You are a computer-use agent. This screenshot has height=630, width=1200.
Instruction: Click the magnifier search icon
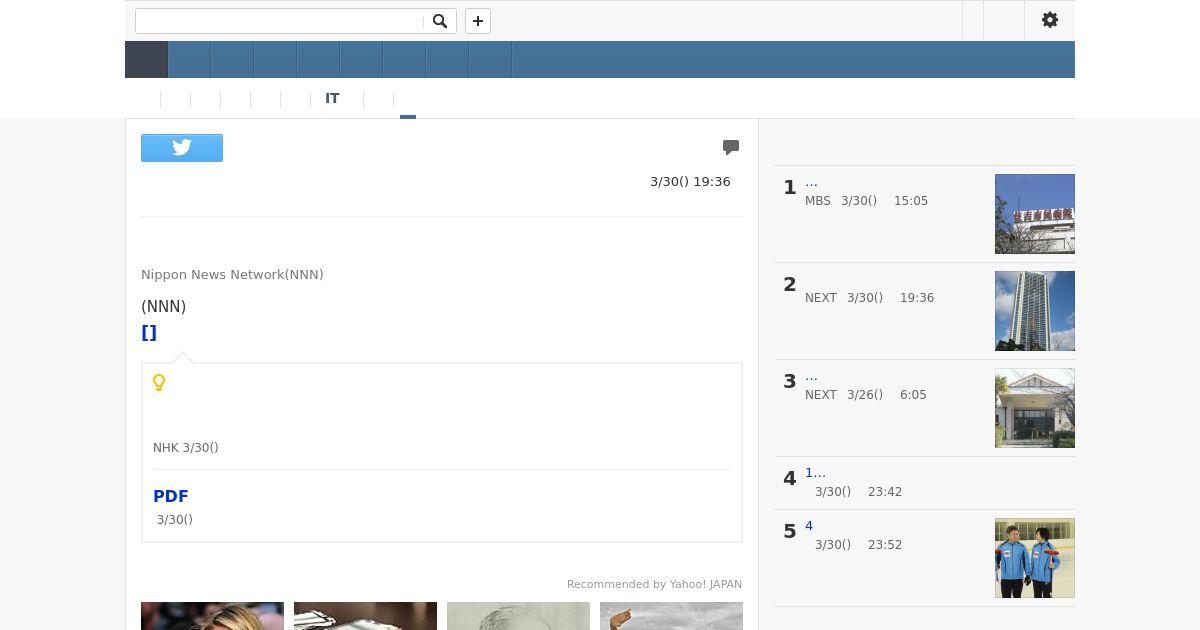click(440, 21)
